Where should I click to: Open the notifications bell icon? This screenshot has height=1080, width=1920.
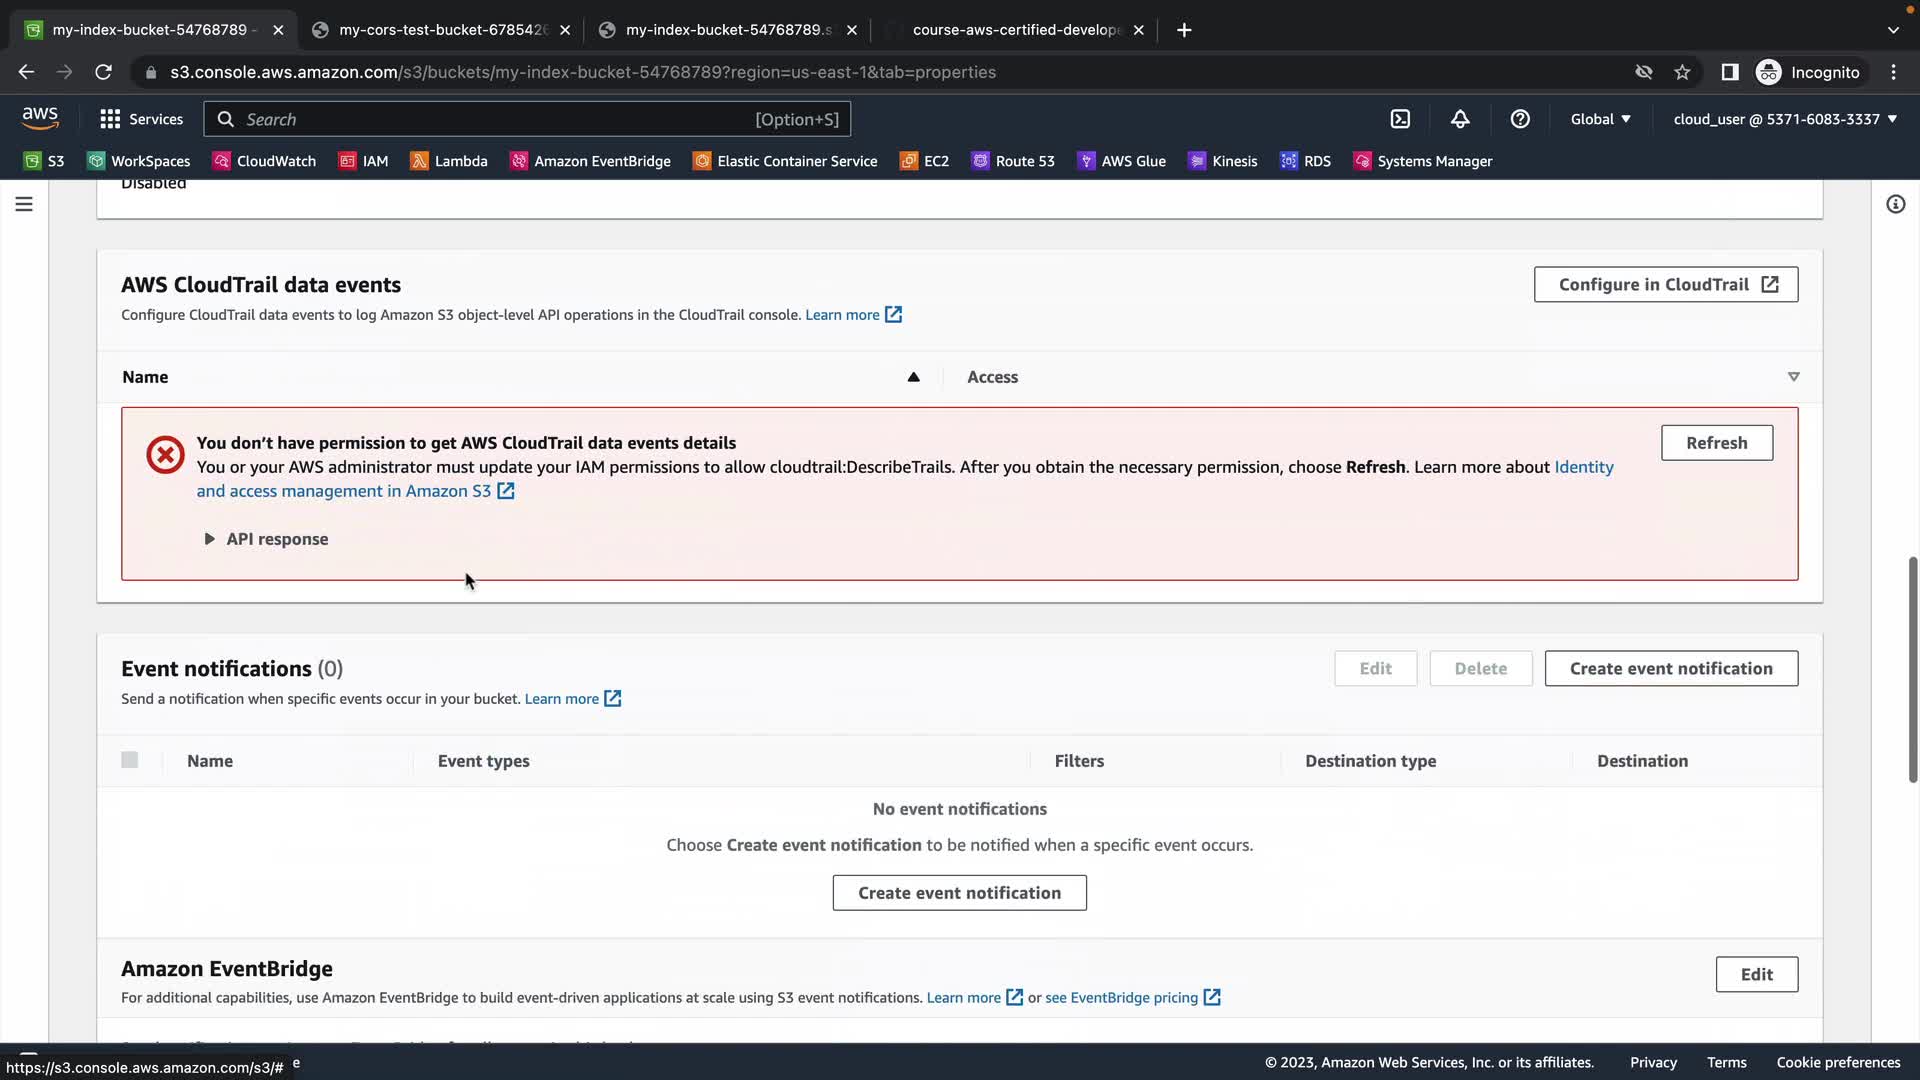coord(1460,119)
